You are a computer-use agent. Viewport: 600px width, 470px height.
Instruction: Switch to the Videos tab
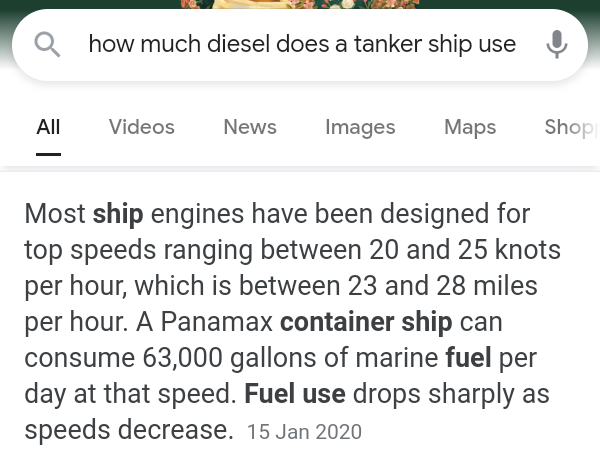(142, 127)
